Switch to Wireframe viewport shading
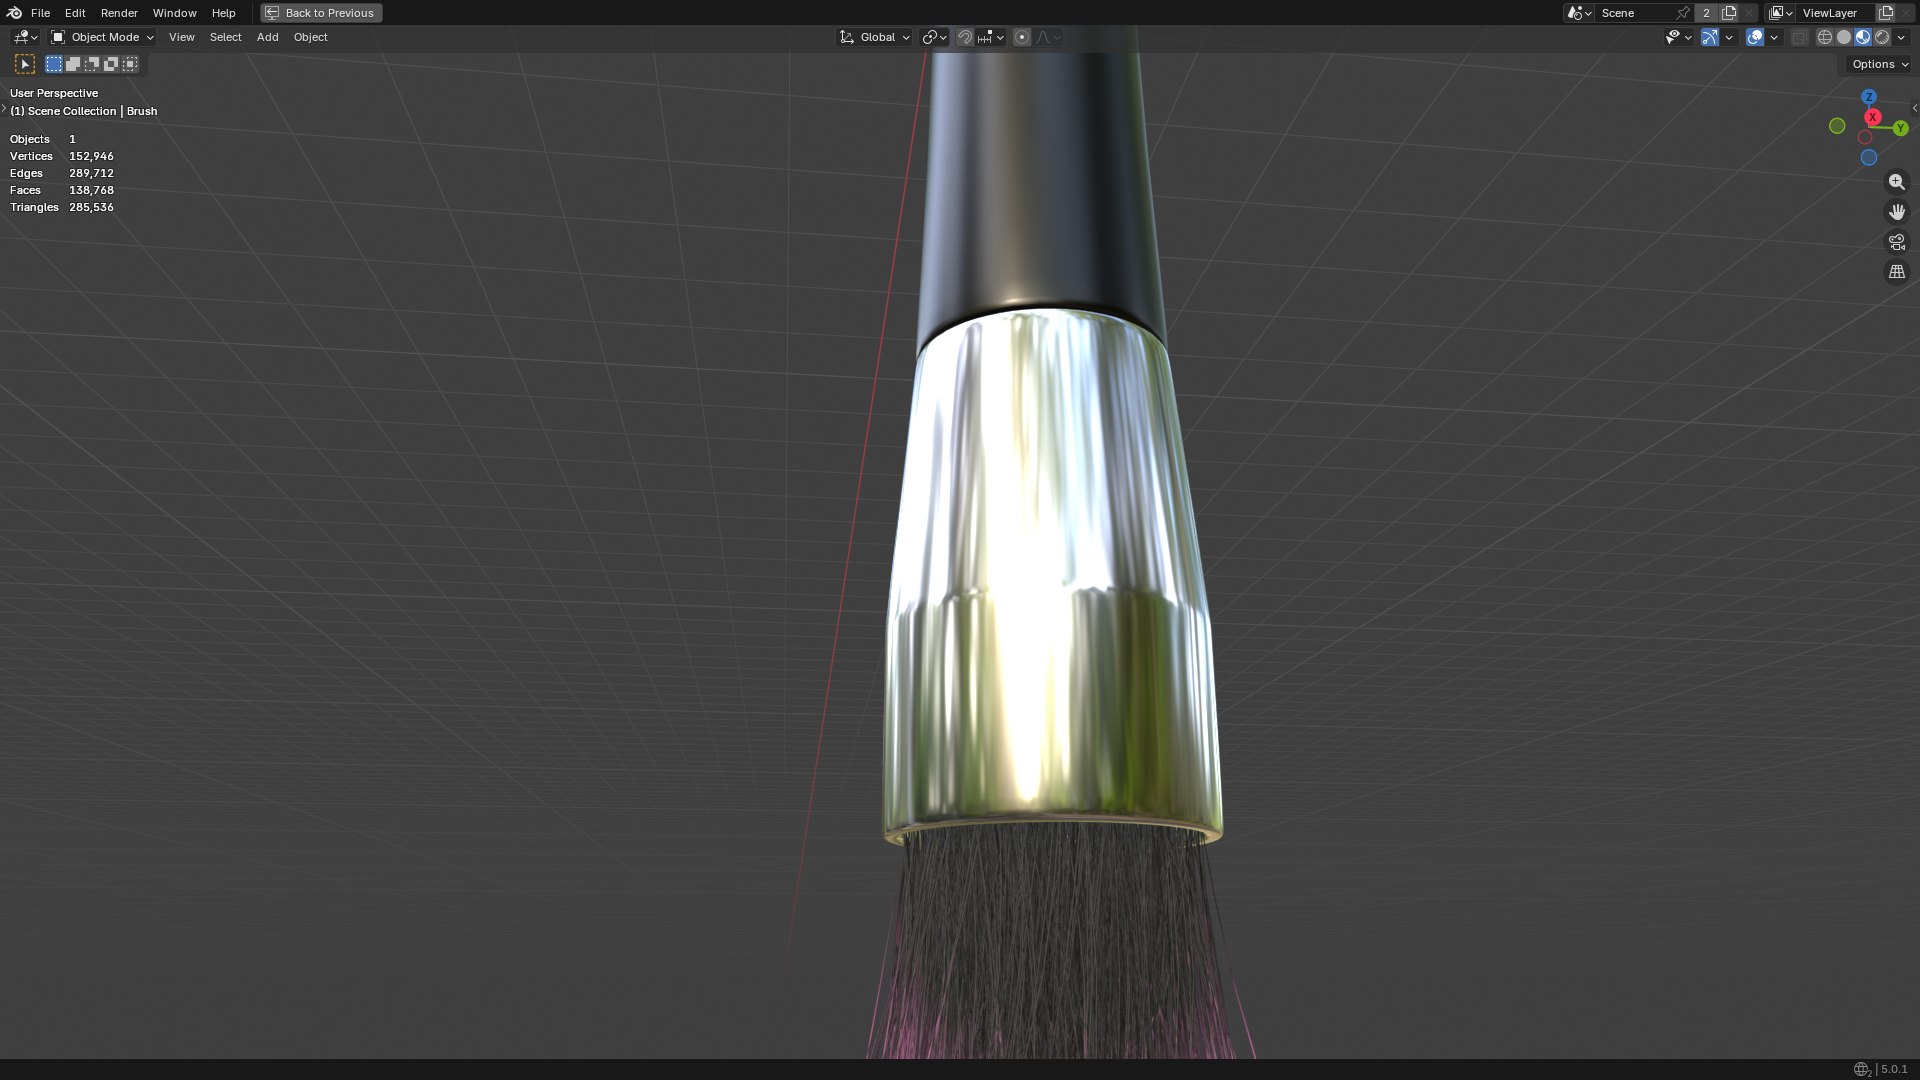Screen dimensions: 1920x1080 click(1825, 37)
